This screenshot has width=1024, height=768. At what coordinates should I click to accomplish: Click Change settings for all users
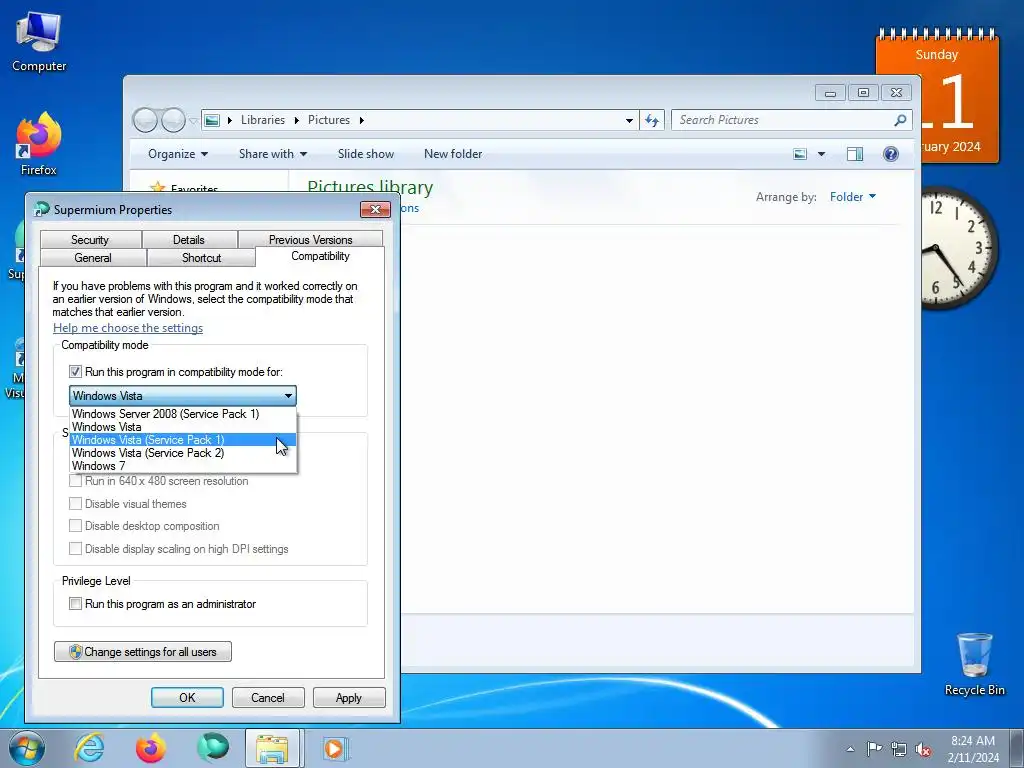click(x=143, y=652)
